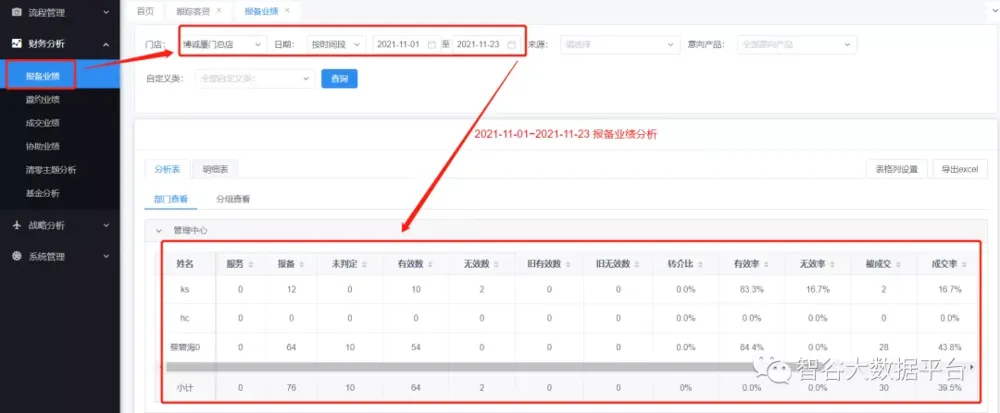Close the 跟踪客资 tab with its X

219,10
